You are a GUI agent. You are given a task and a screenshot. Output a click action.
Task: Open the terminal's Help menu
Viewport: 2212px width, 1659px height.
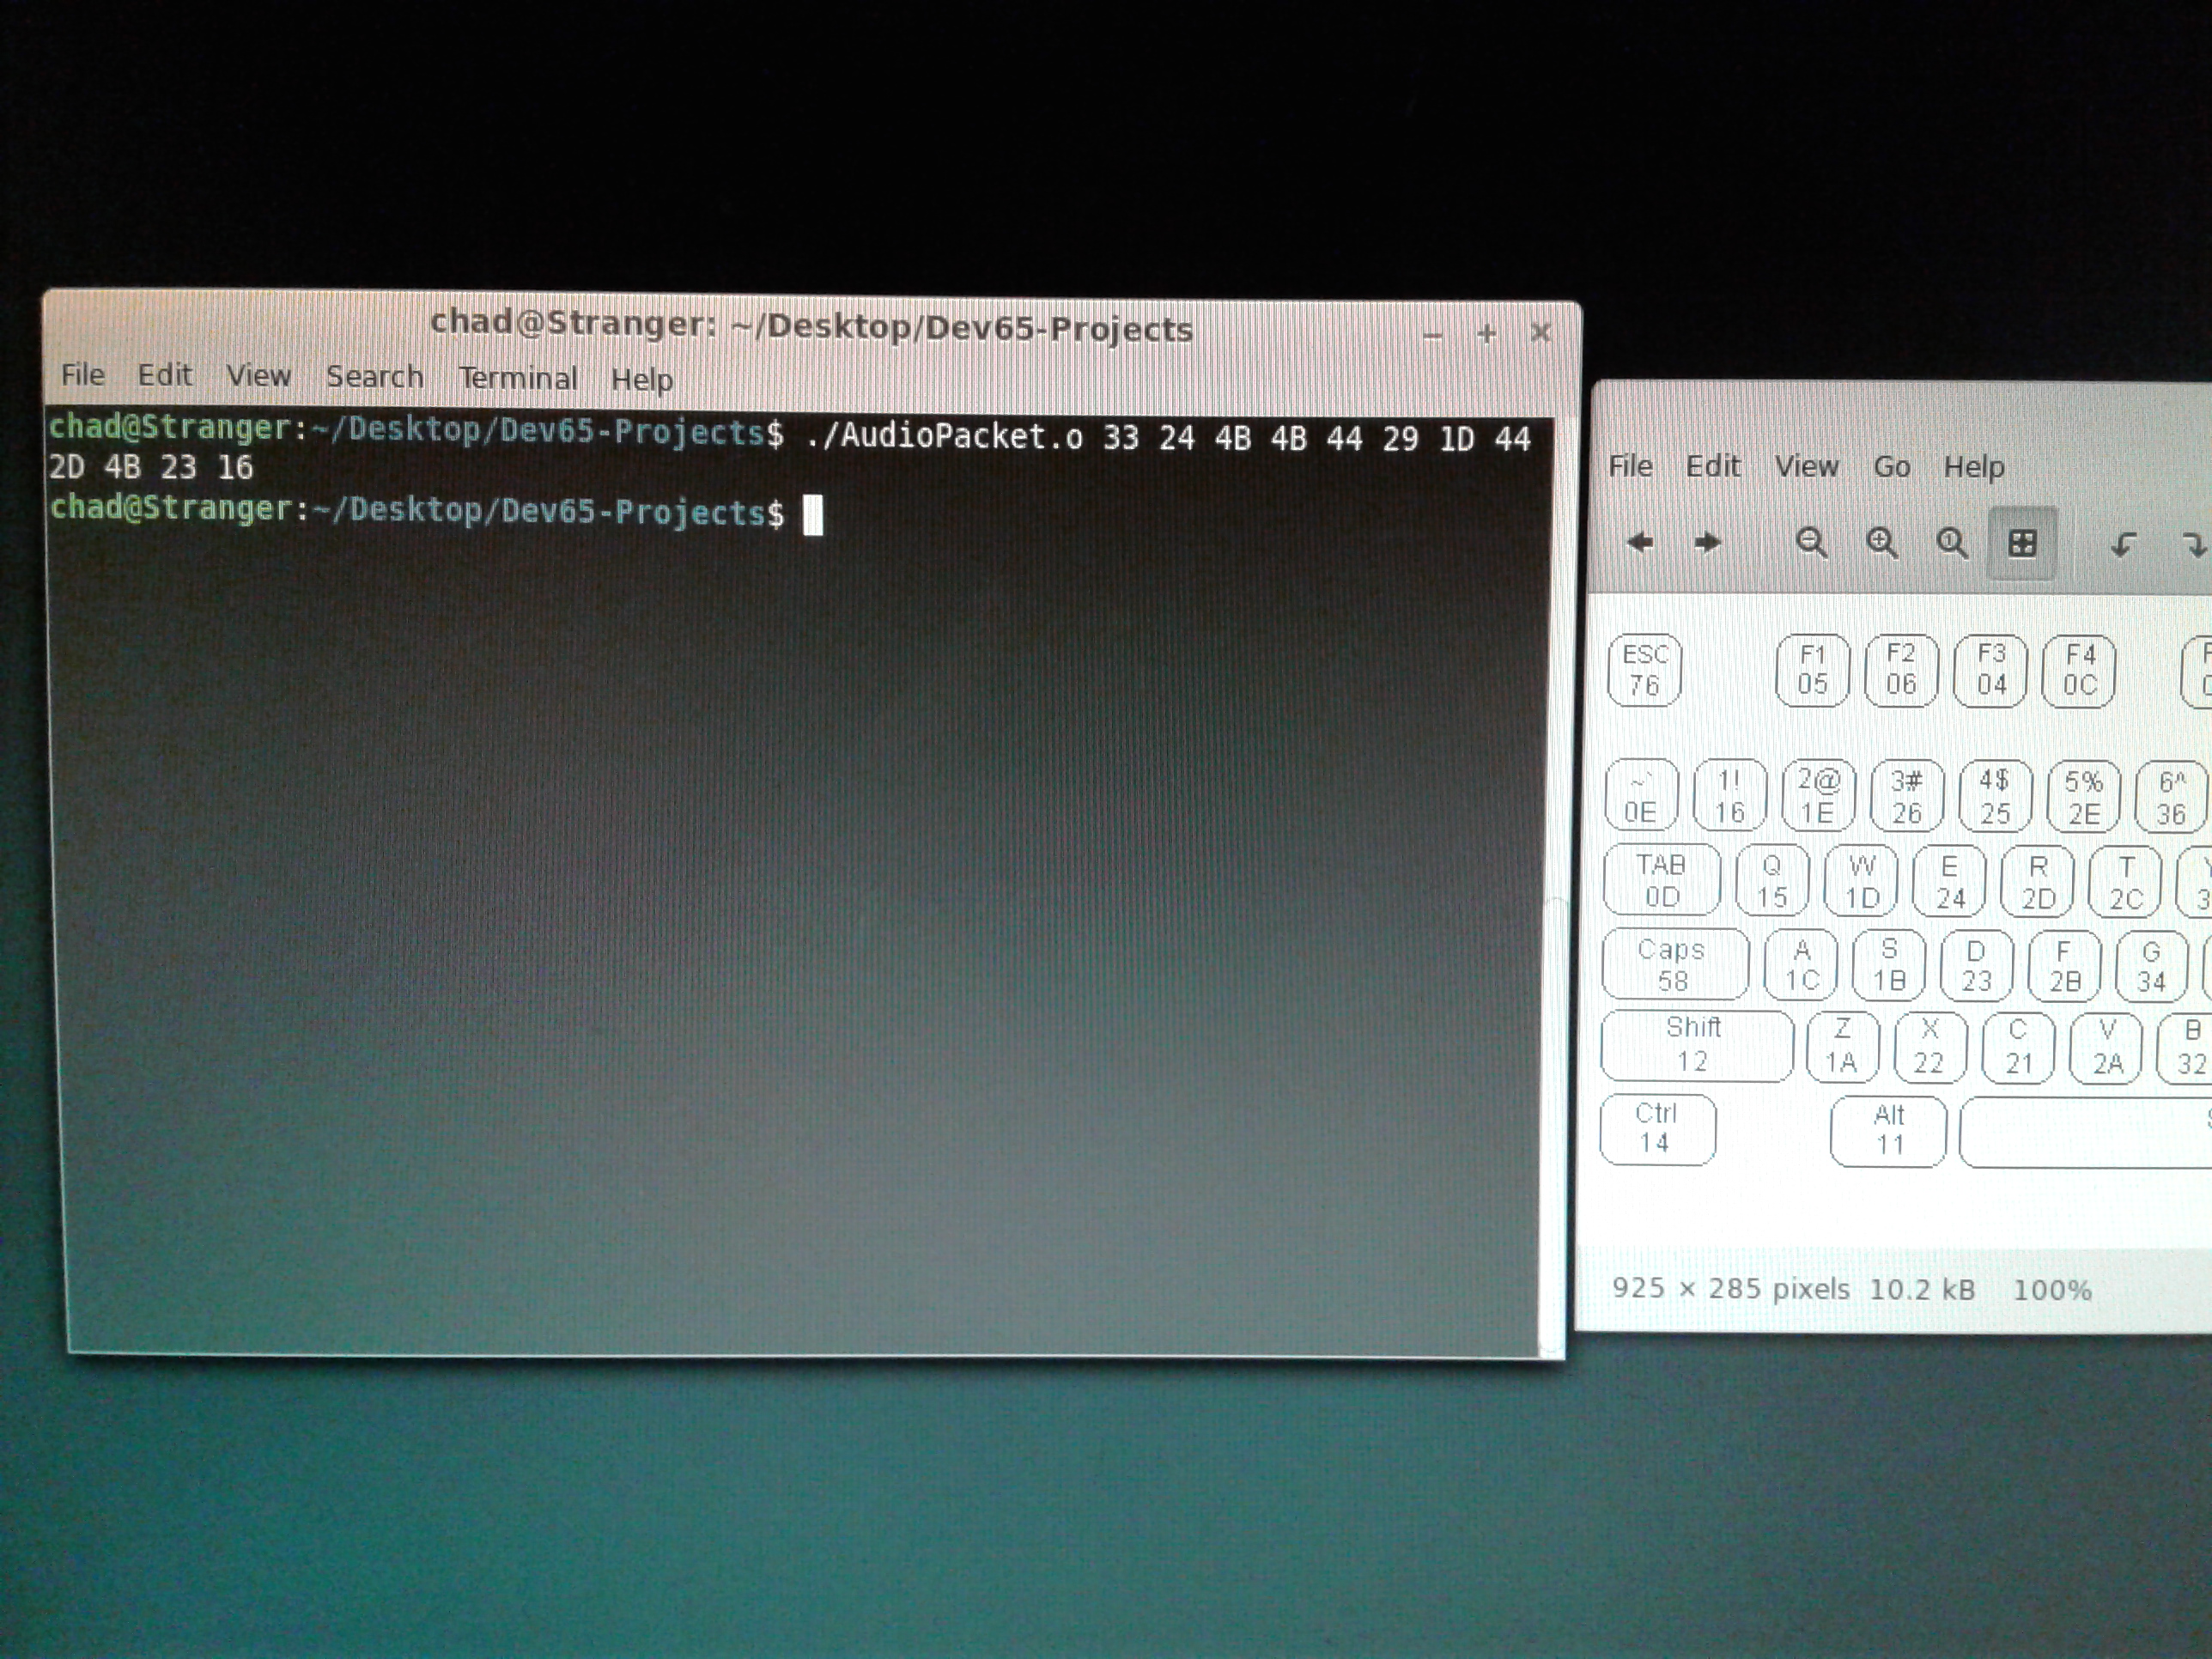click(642, 379)
